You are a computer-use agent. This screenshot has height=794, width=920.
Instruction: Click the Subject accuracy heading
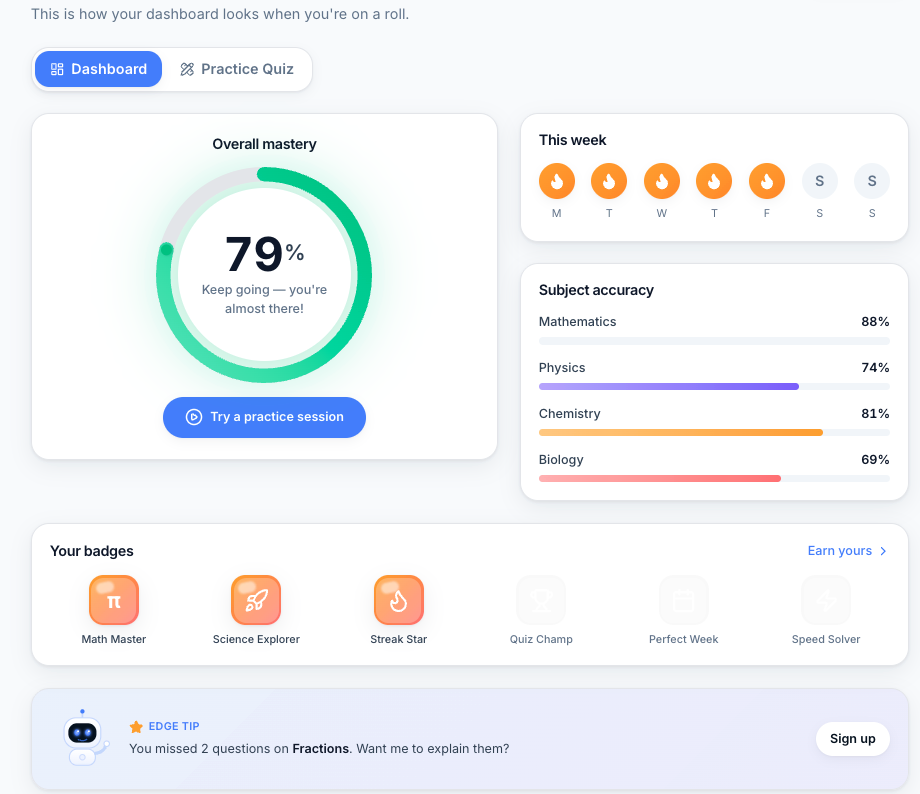tap(596, 290)
